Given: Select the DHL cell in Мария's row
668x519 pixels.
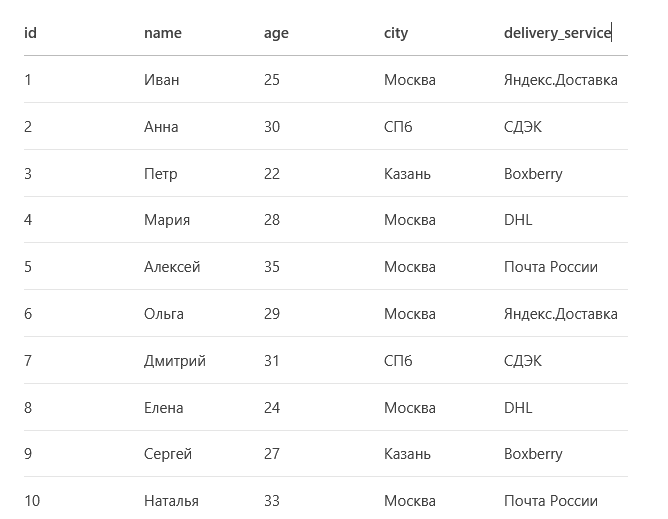Looking at the screenshot, I should point(518,220).
